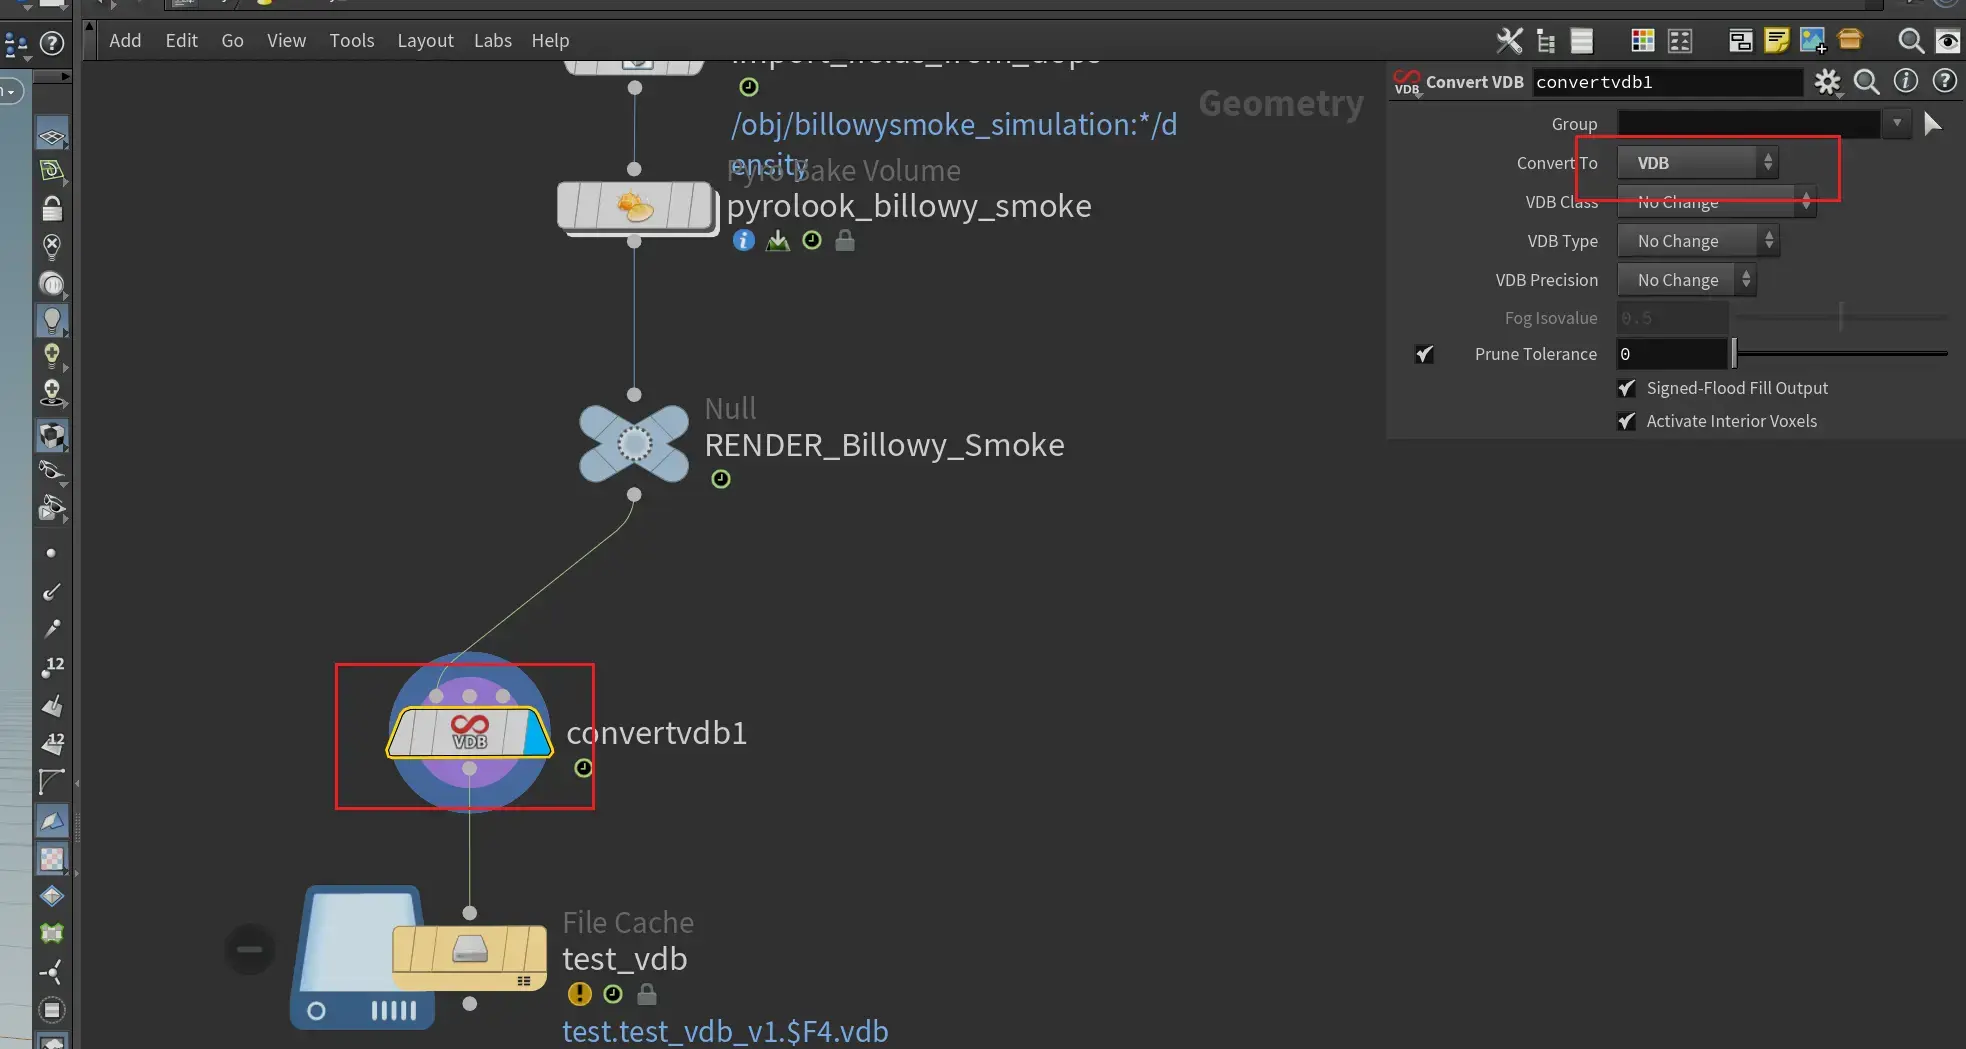Add a sticky note in network
Viewport: 1966px width, 1049px height.
[x=1777, y=41]
